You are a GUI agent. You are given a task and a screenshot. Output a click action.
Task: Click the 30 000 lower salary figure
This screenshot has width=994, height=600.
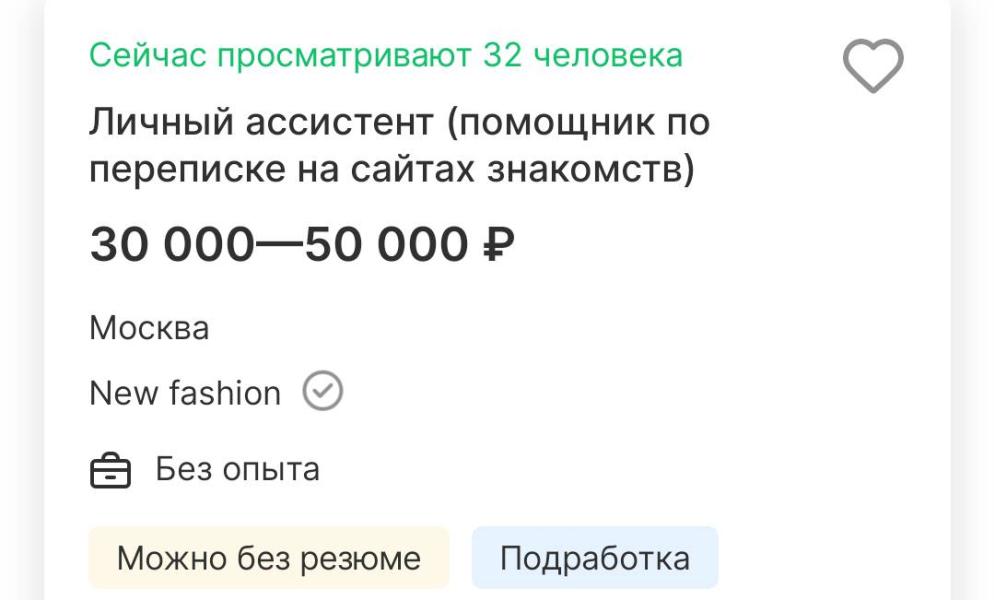(x=171, y=245)
